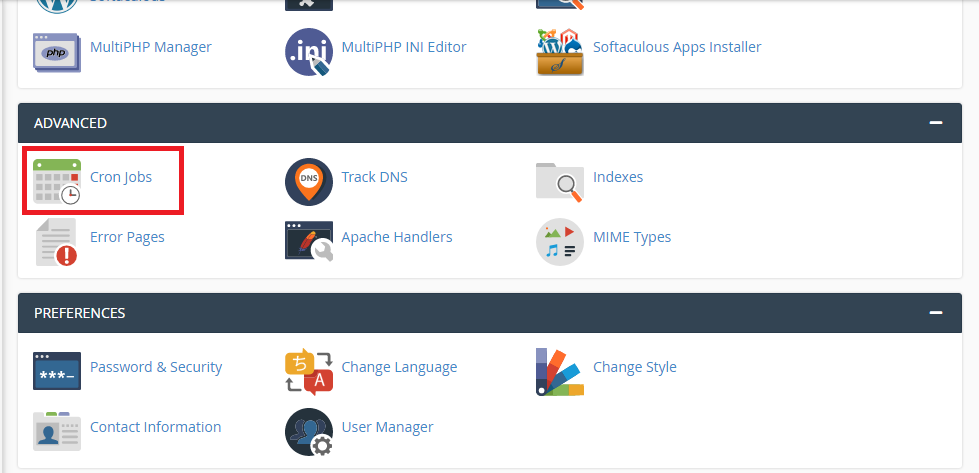Open the Indexes folder magnifier icon

(x=560, y=182)
